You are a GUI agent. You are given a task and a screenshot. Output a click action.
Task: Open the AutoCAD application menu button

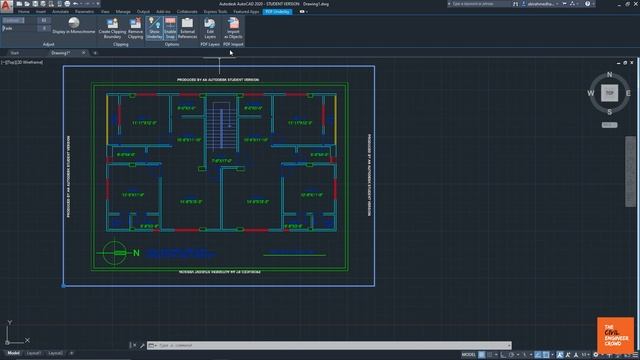[x=6, y=6]
